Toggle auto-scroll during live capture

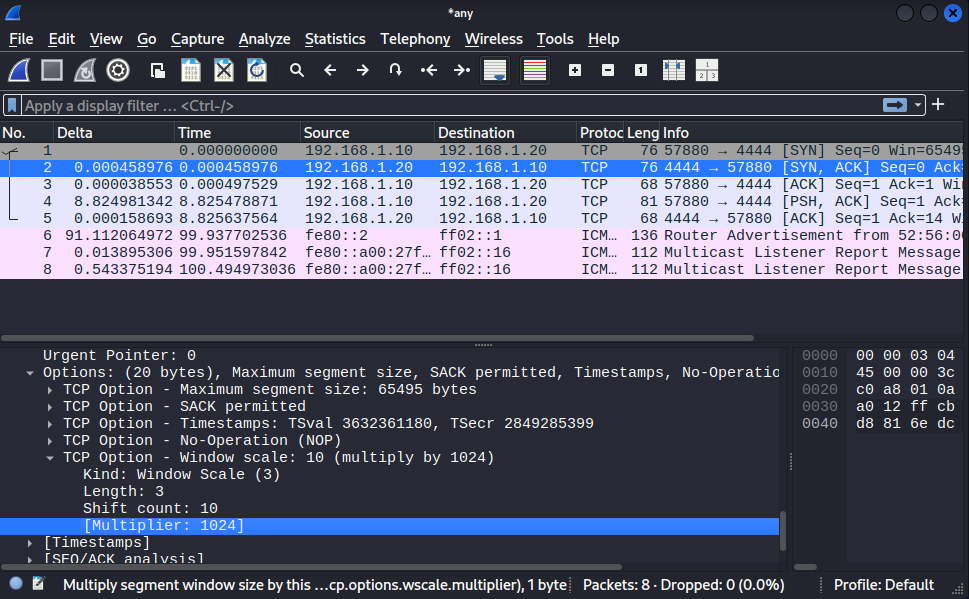[x=494, y=70]
